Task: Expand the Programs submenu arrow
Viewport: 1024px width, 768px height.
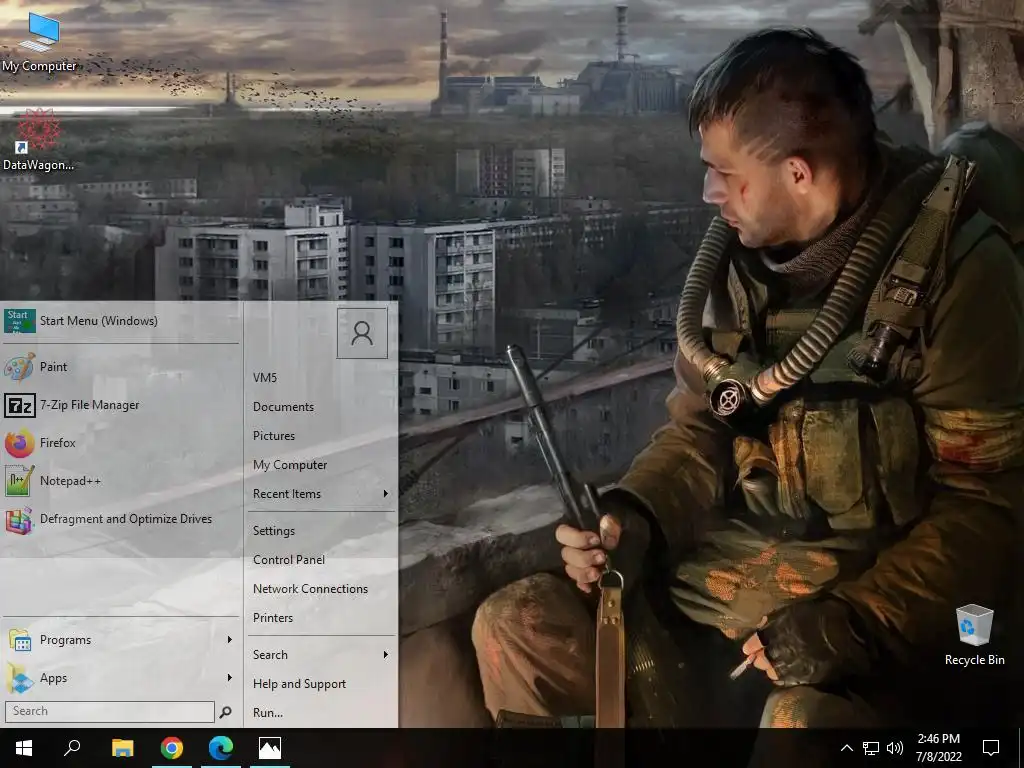Action: (229, 640)
